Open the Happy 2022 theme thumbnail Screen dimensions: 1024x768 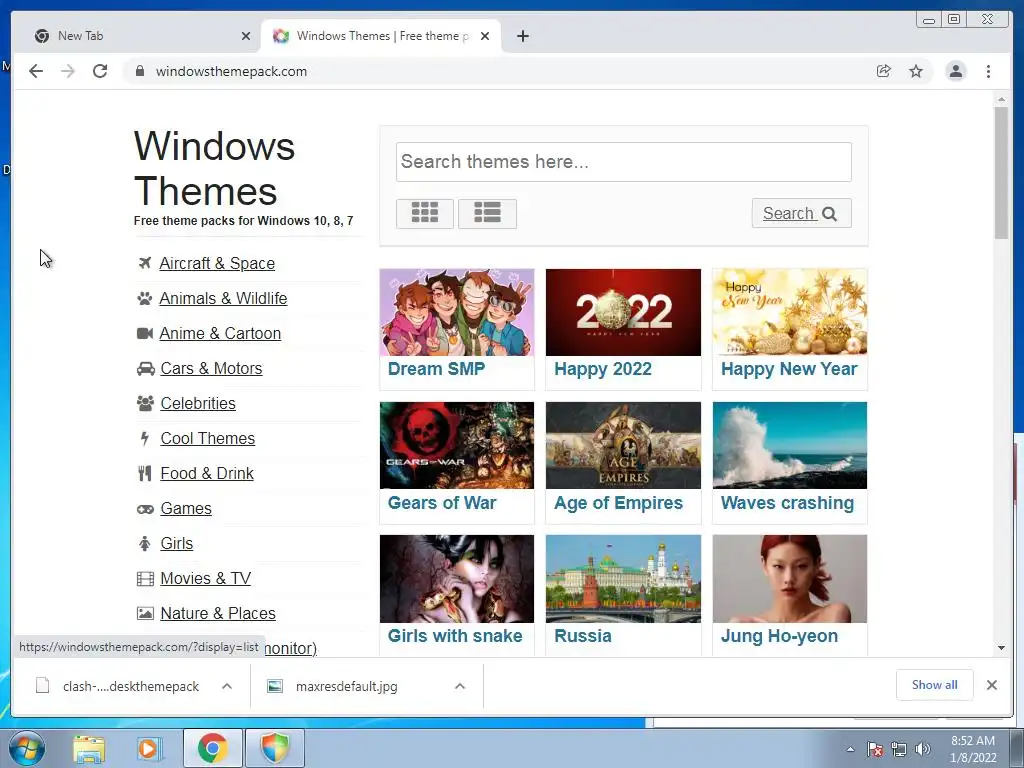(623, 312)
